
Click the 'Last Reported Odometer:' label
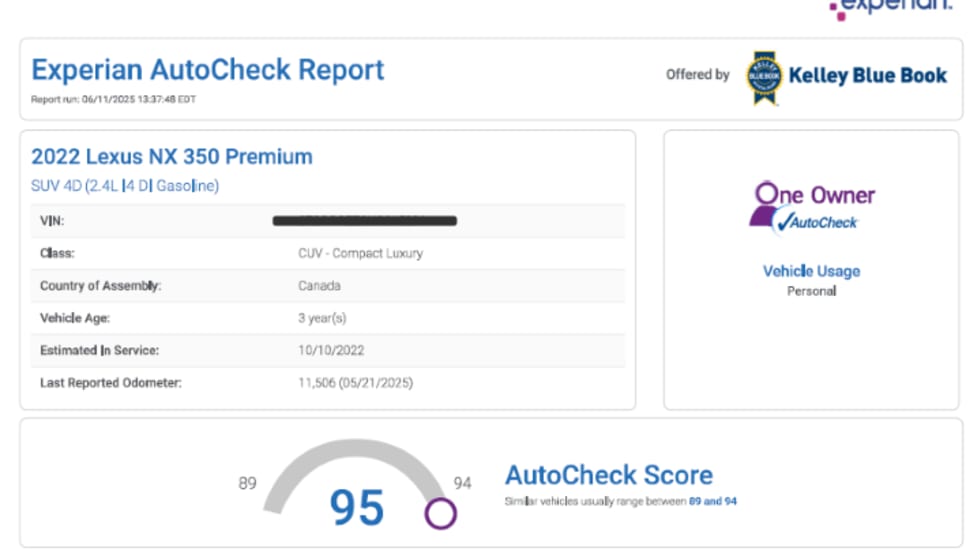coord(111,383)
